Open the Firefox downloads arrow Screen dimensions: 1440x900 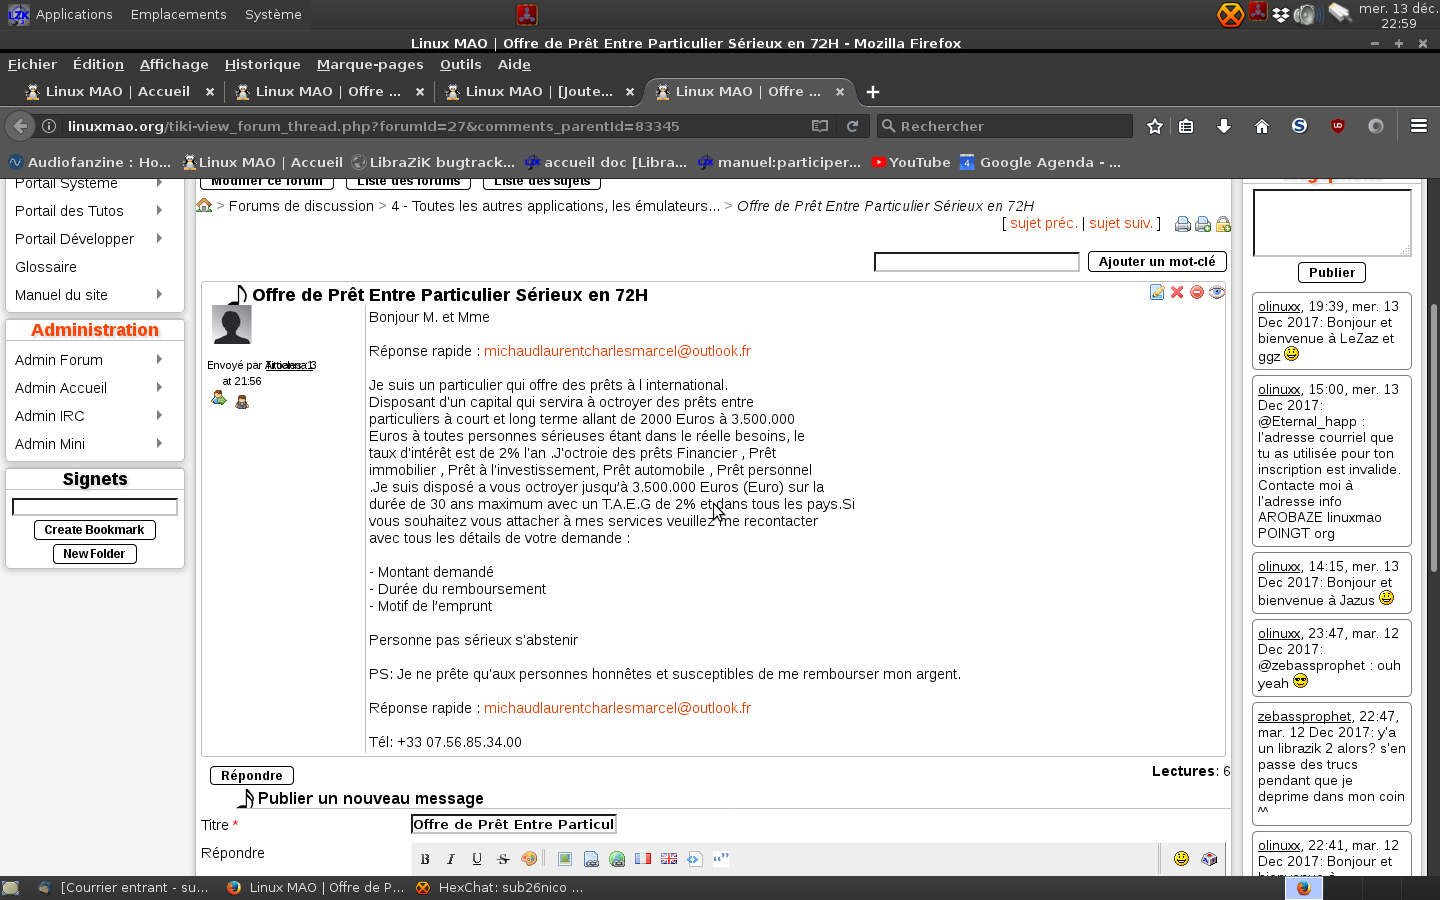tap(1223, 126)
